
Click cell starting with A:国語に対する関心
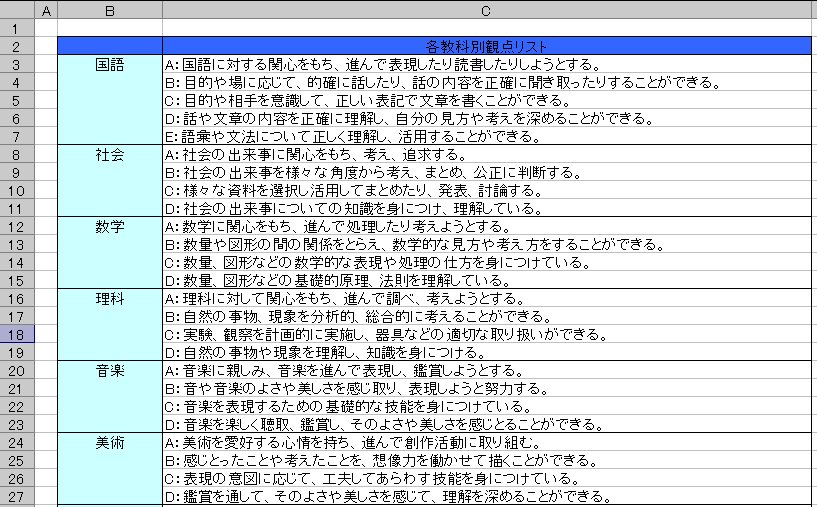pyautogui.click(x=380, y=64)
